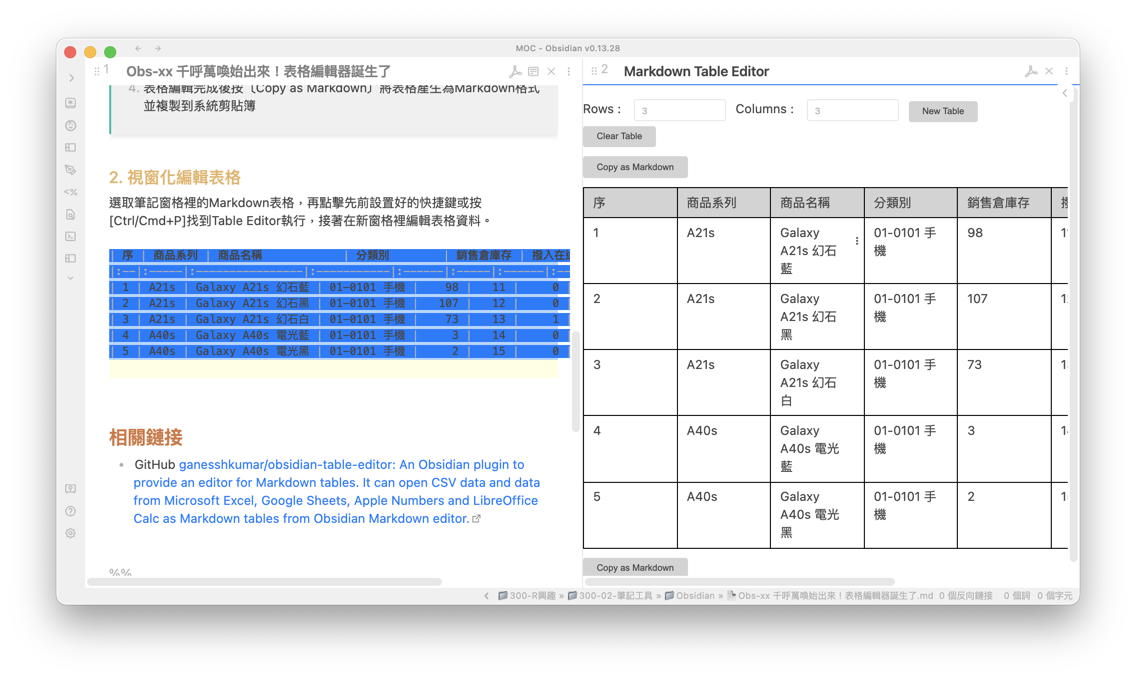Click the Columns input field
1136x679 pixels.
point(853,110)
